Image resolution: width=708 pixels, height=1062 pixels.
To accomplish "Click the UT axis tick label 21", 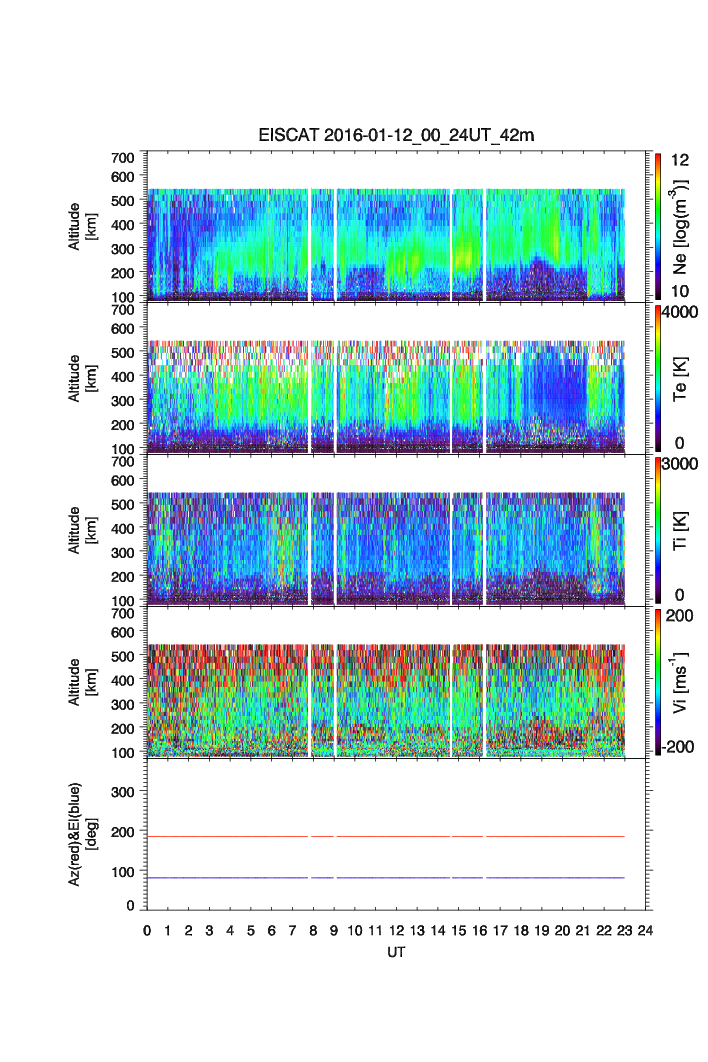I will point(583,931).
